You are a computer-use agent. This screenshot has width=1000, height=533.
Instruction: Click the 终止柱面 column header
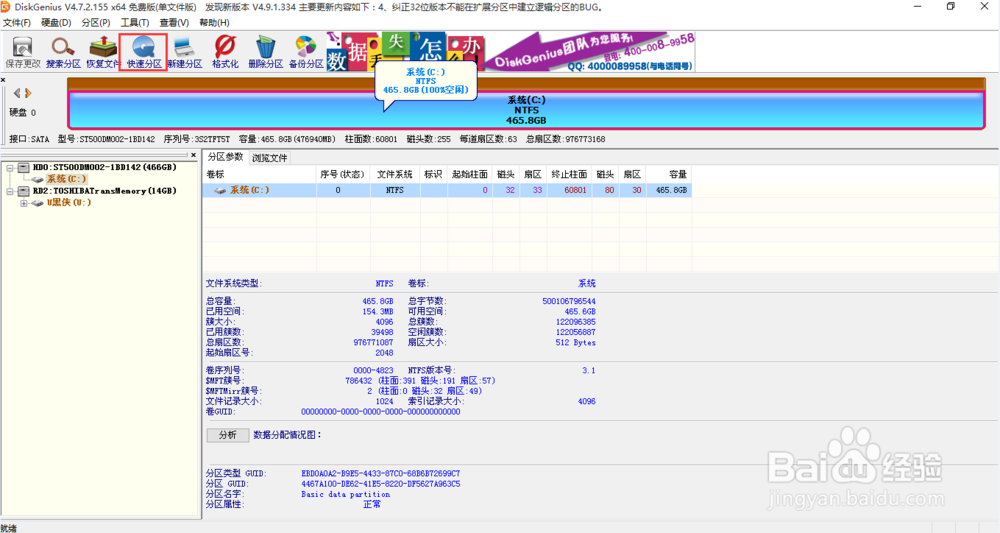[570, 174]
